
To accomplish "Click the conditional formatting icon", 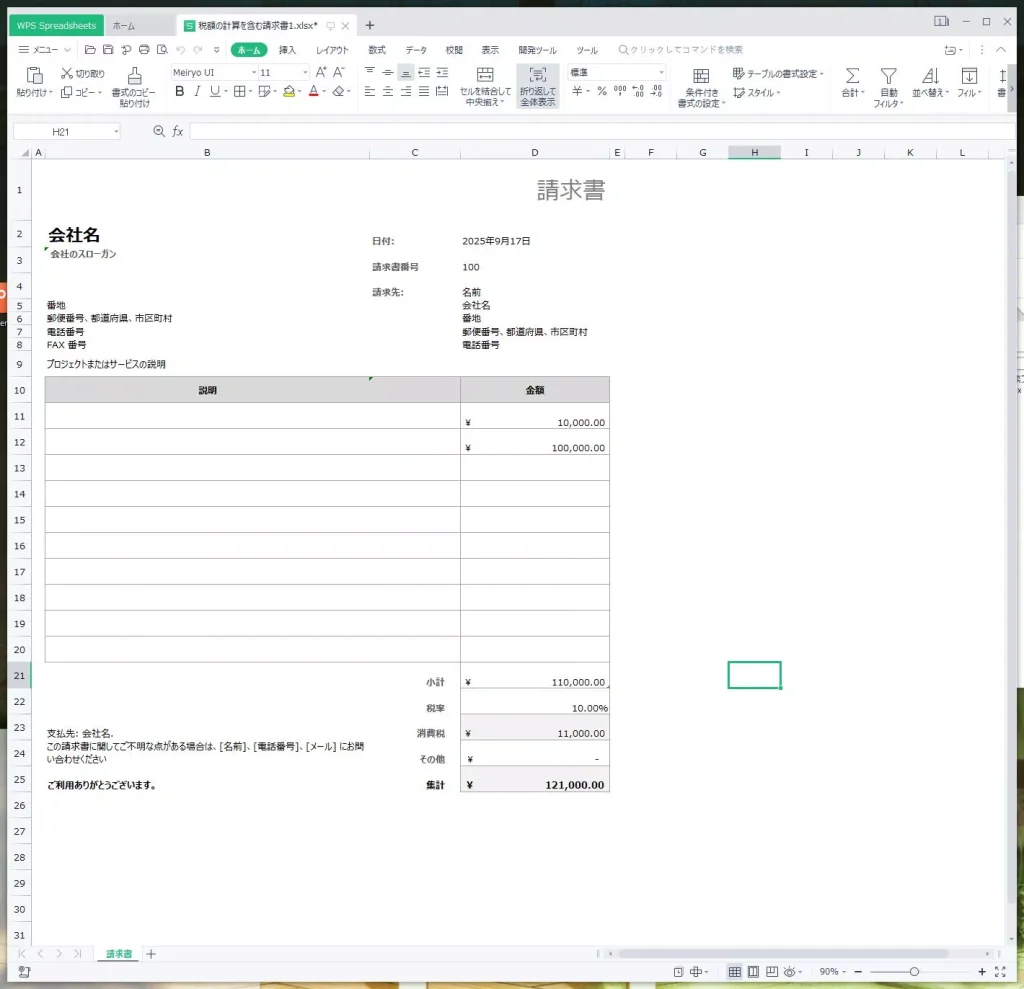I will click(701, 77).
